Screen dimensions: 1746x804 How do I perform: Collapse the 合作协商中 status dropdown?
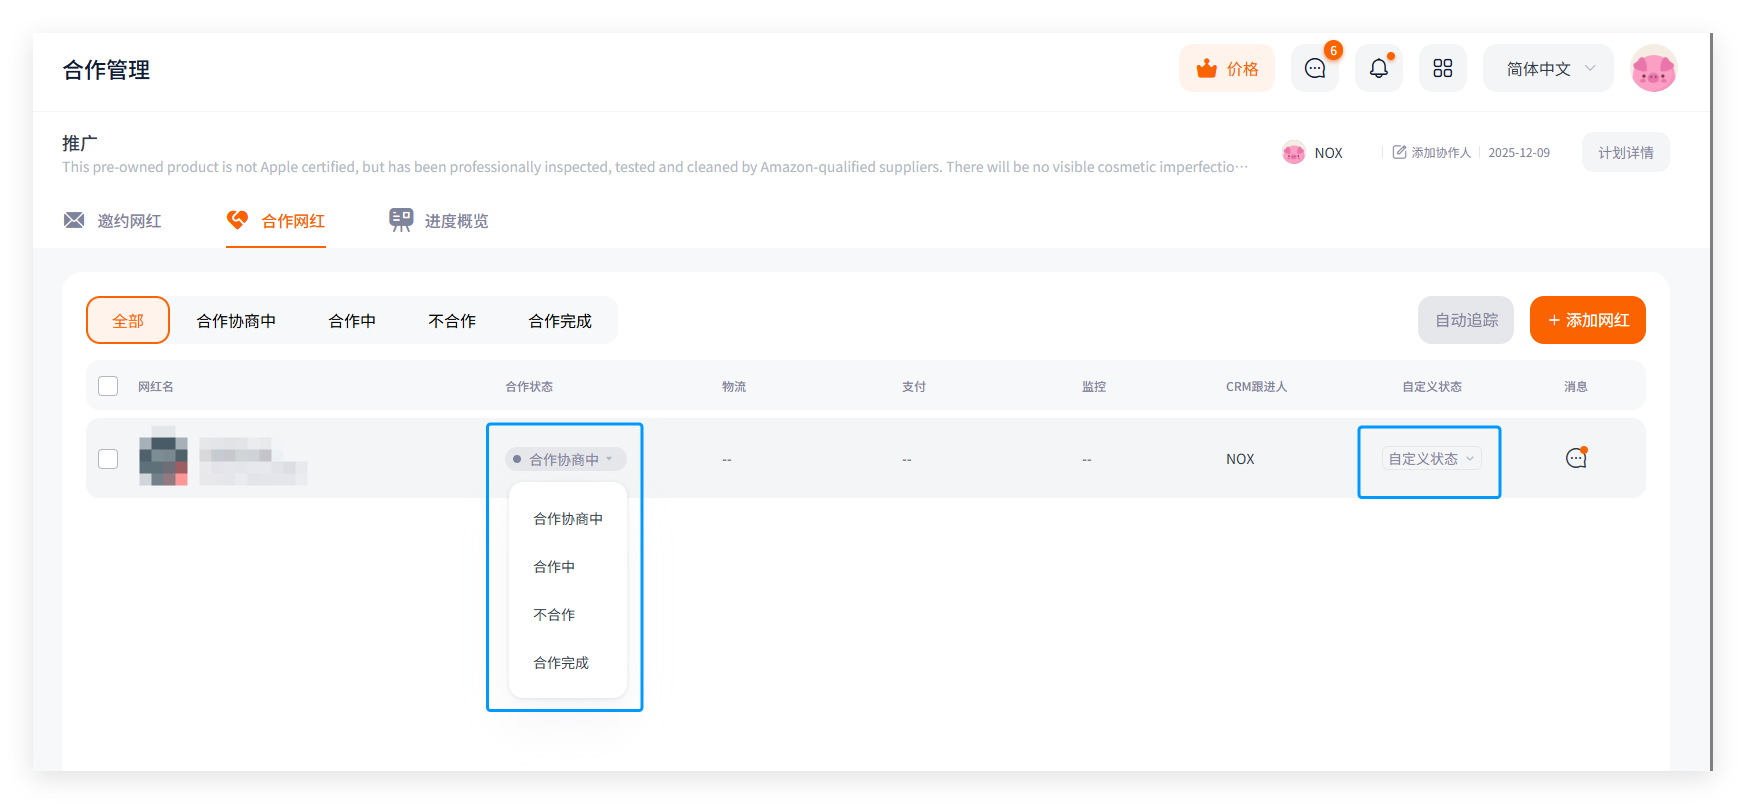pos(565,459)
